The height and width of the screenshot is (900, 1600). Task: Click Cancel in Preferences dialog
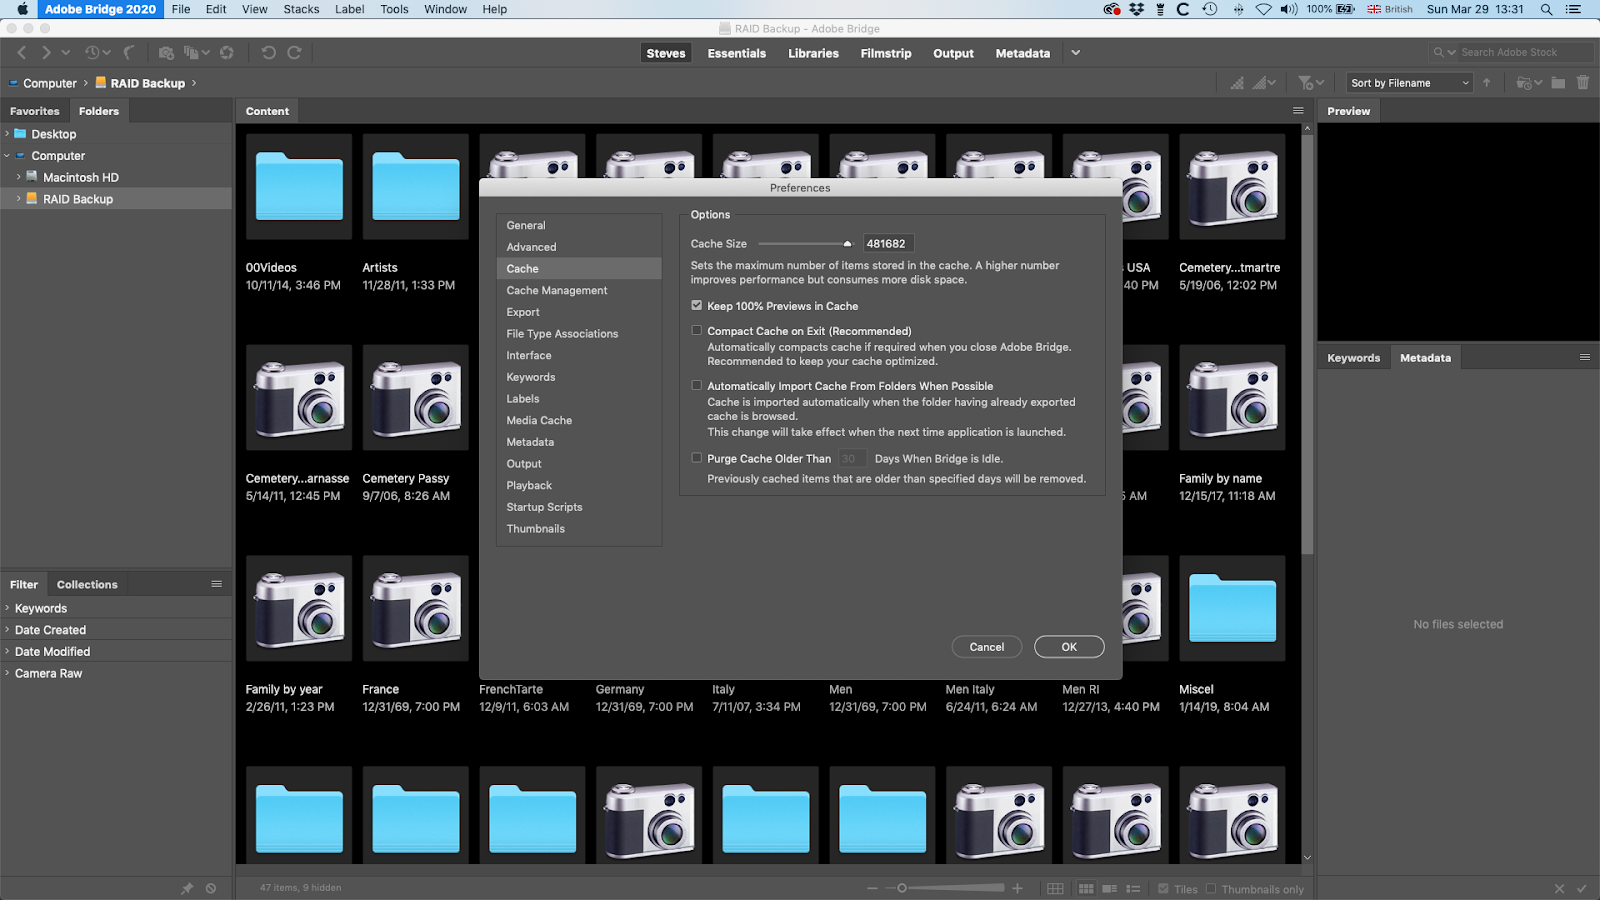tap(987, 647)
